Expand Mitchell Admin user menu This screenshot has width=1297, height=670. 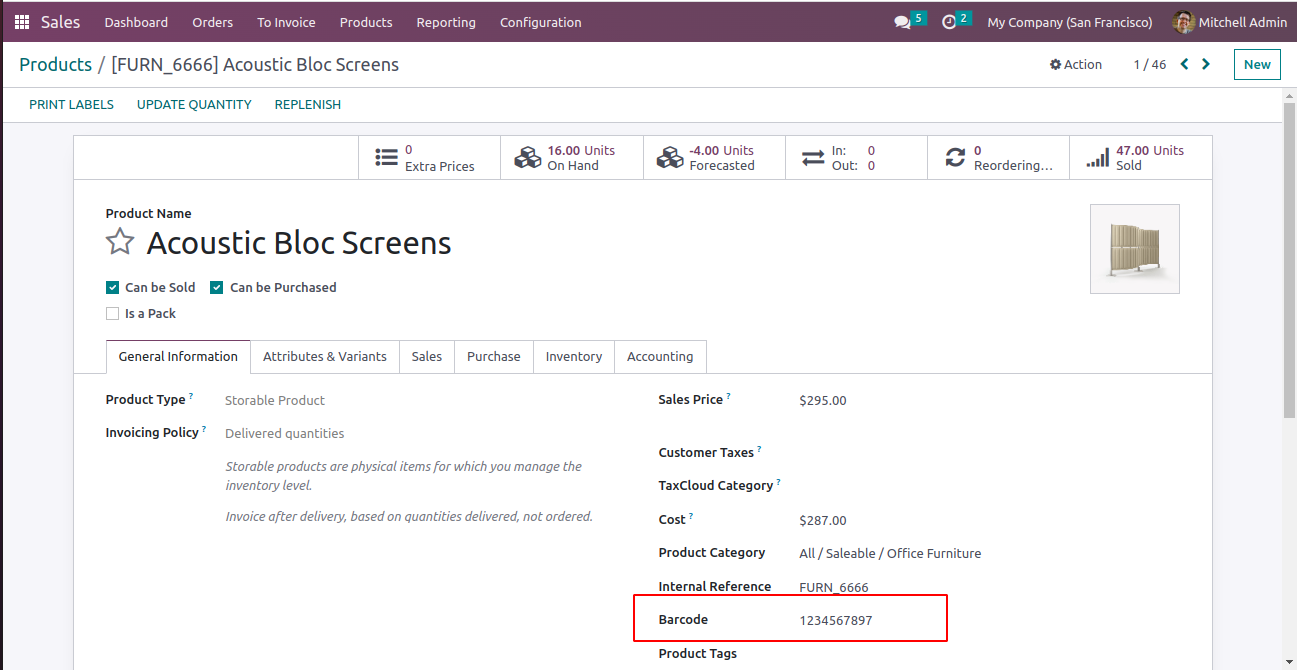click(1231, 22)
